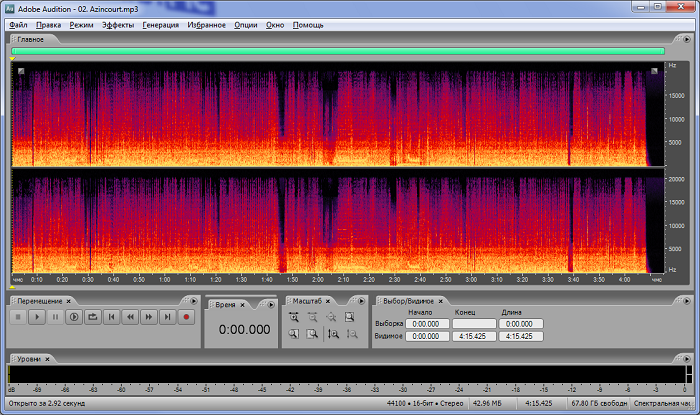Click the Pause transport button
This screenshot has width=700, height=415.
click(55, 316)
